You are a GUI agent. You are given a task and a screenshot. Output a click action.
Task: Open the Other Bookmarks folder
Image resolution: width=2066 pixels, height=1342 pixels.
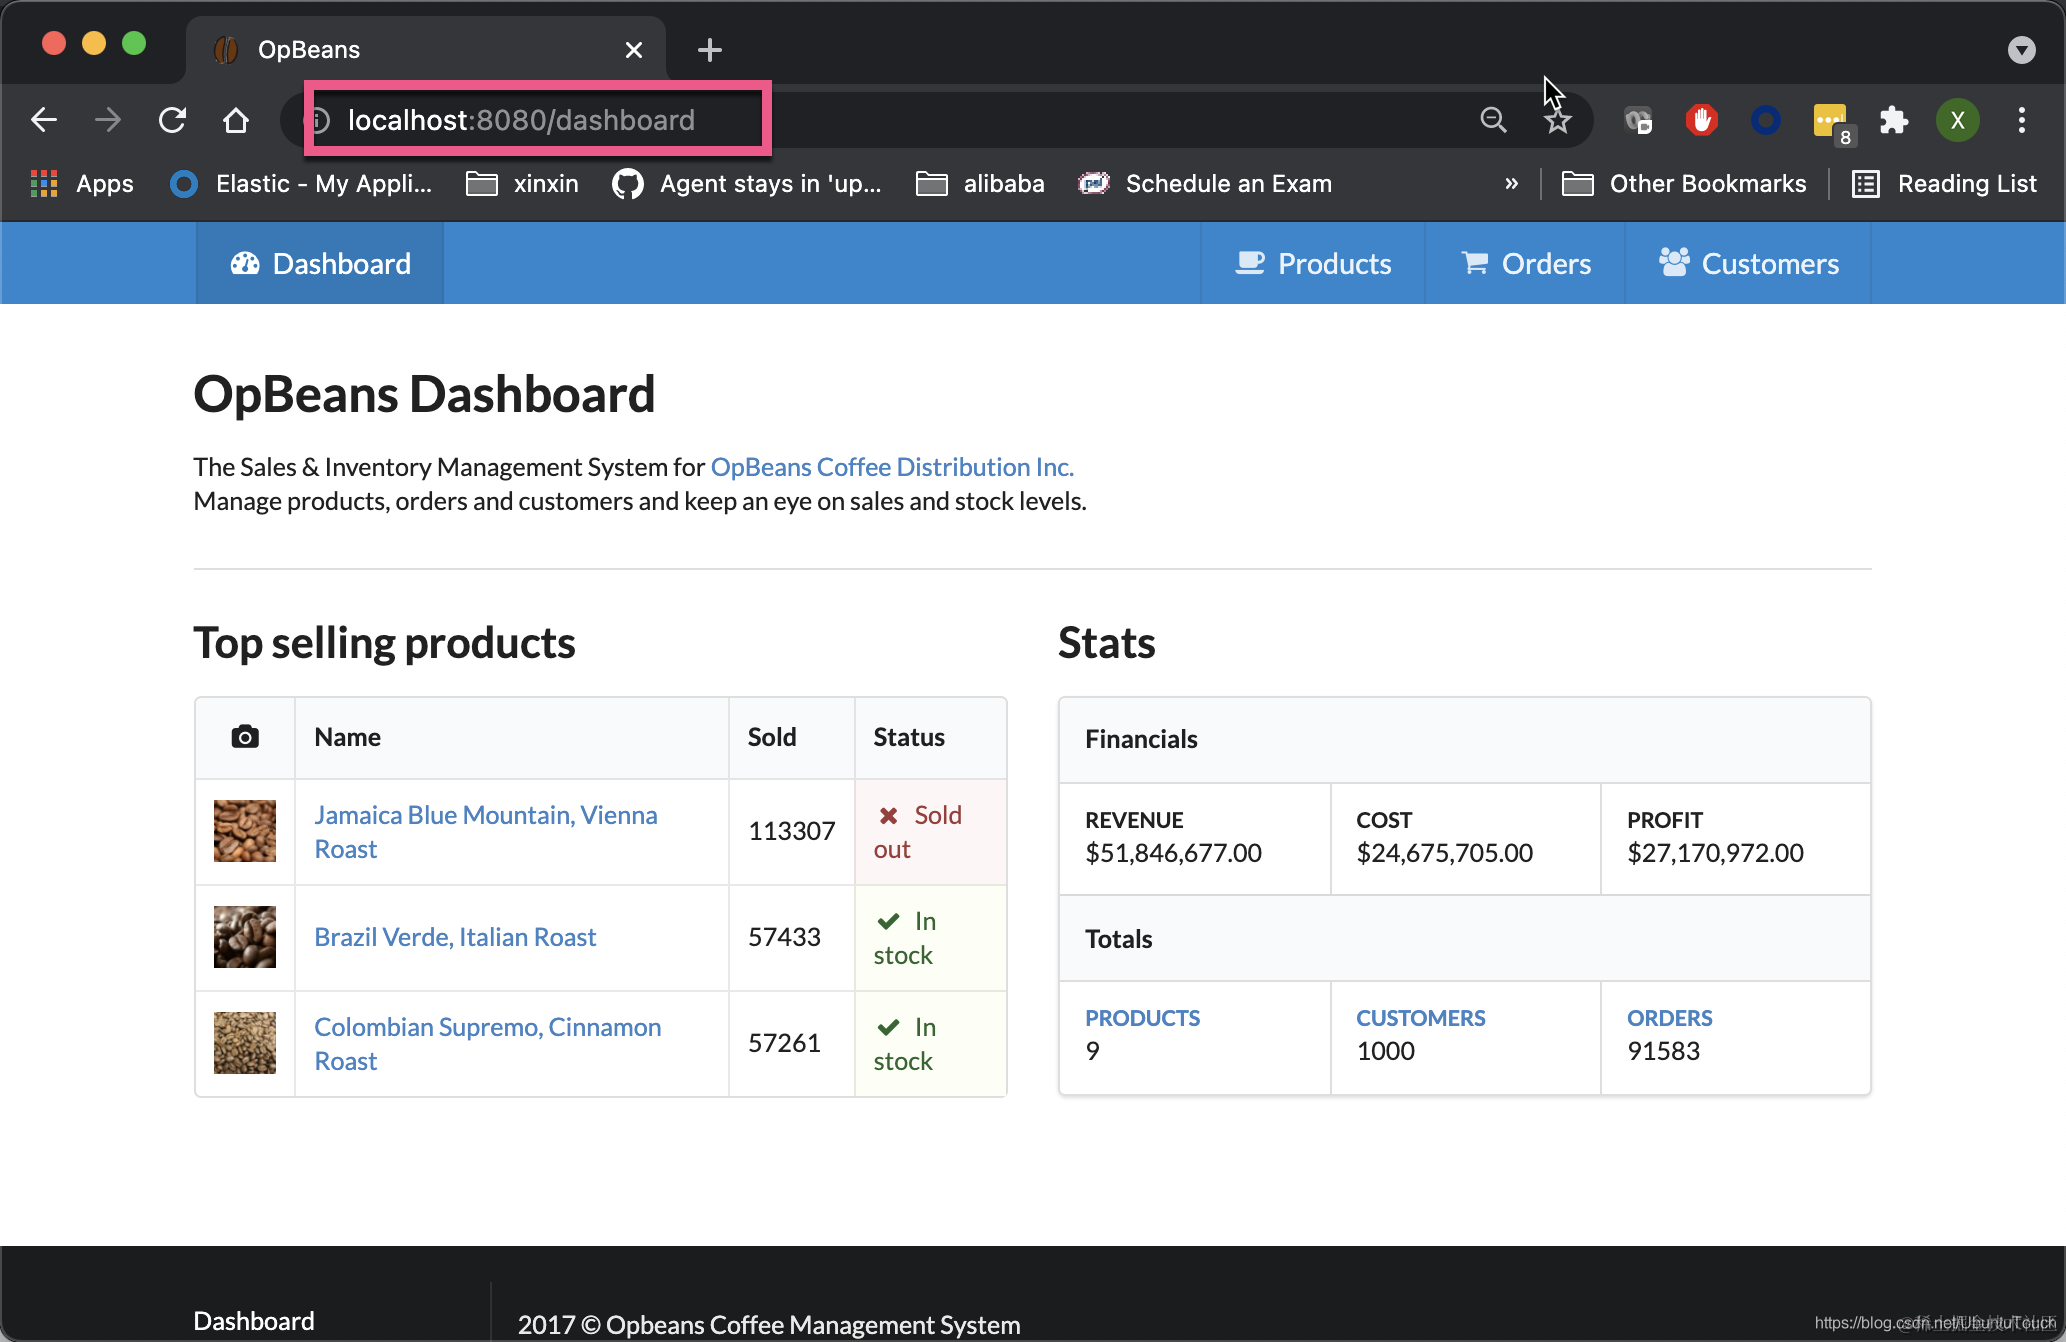[1685, 184]
